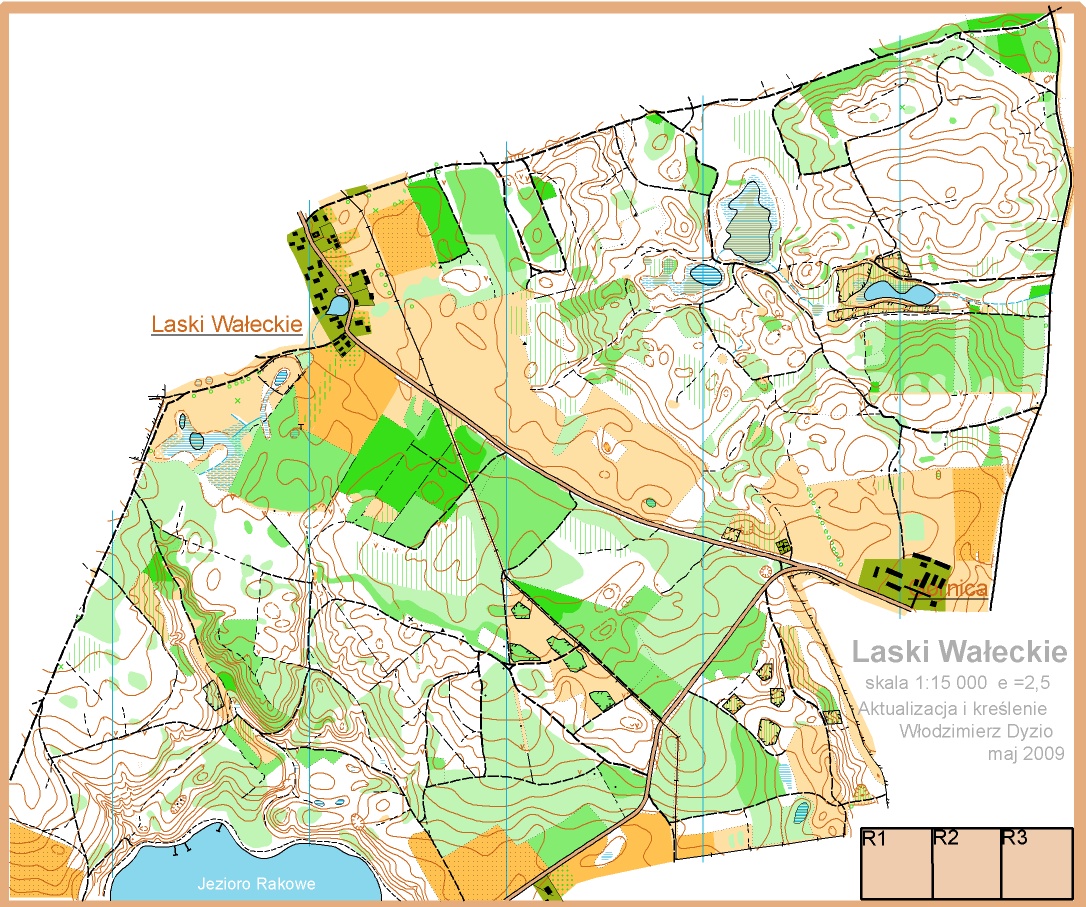Click the elongated blue lake in the eastern yellow clearing

[897, 292]
